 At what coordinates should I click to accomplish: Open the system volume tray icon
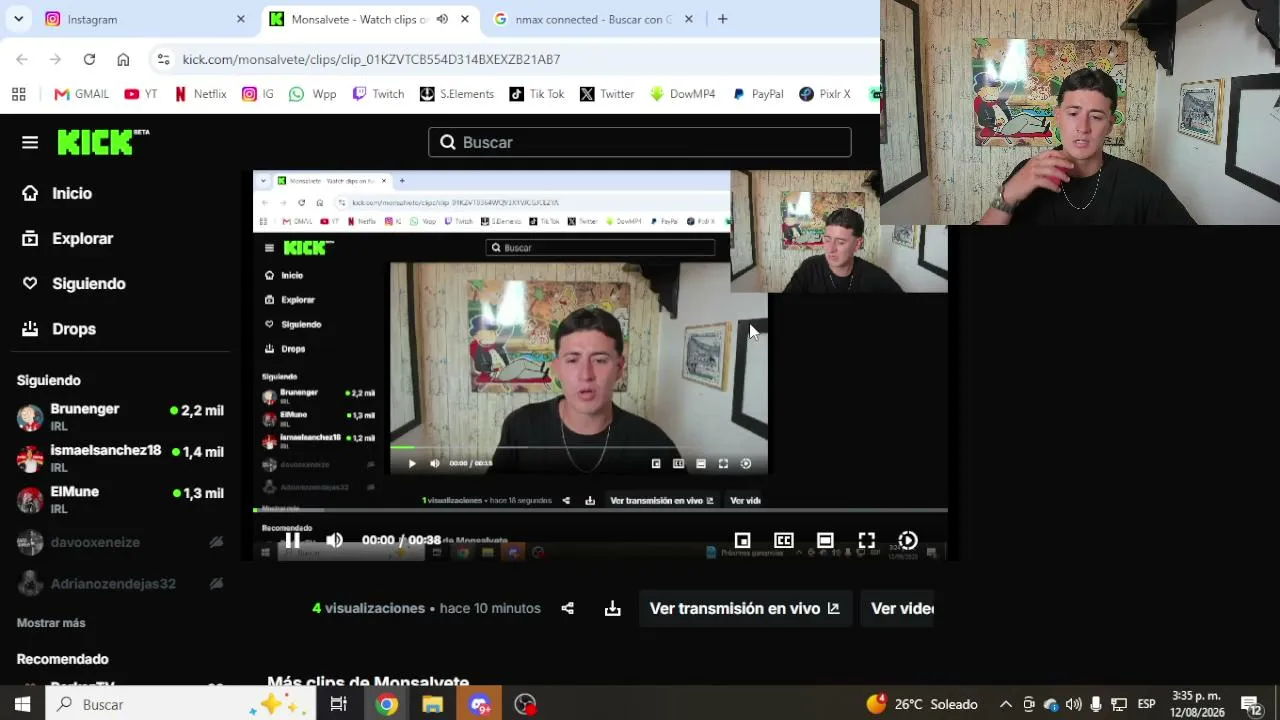[1073, 705]
